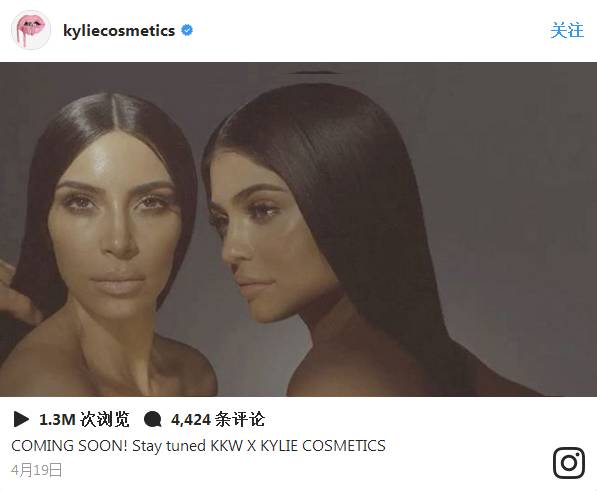Click the 4,424 number
Screen dimensions: 597x491
tap(191, 419)
